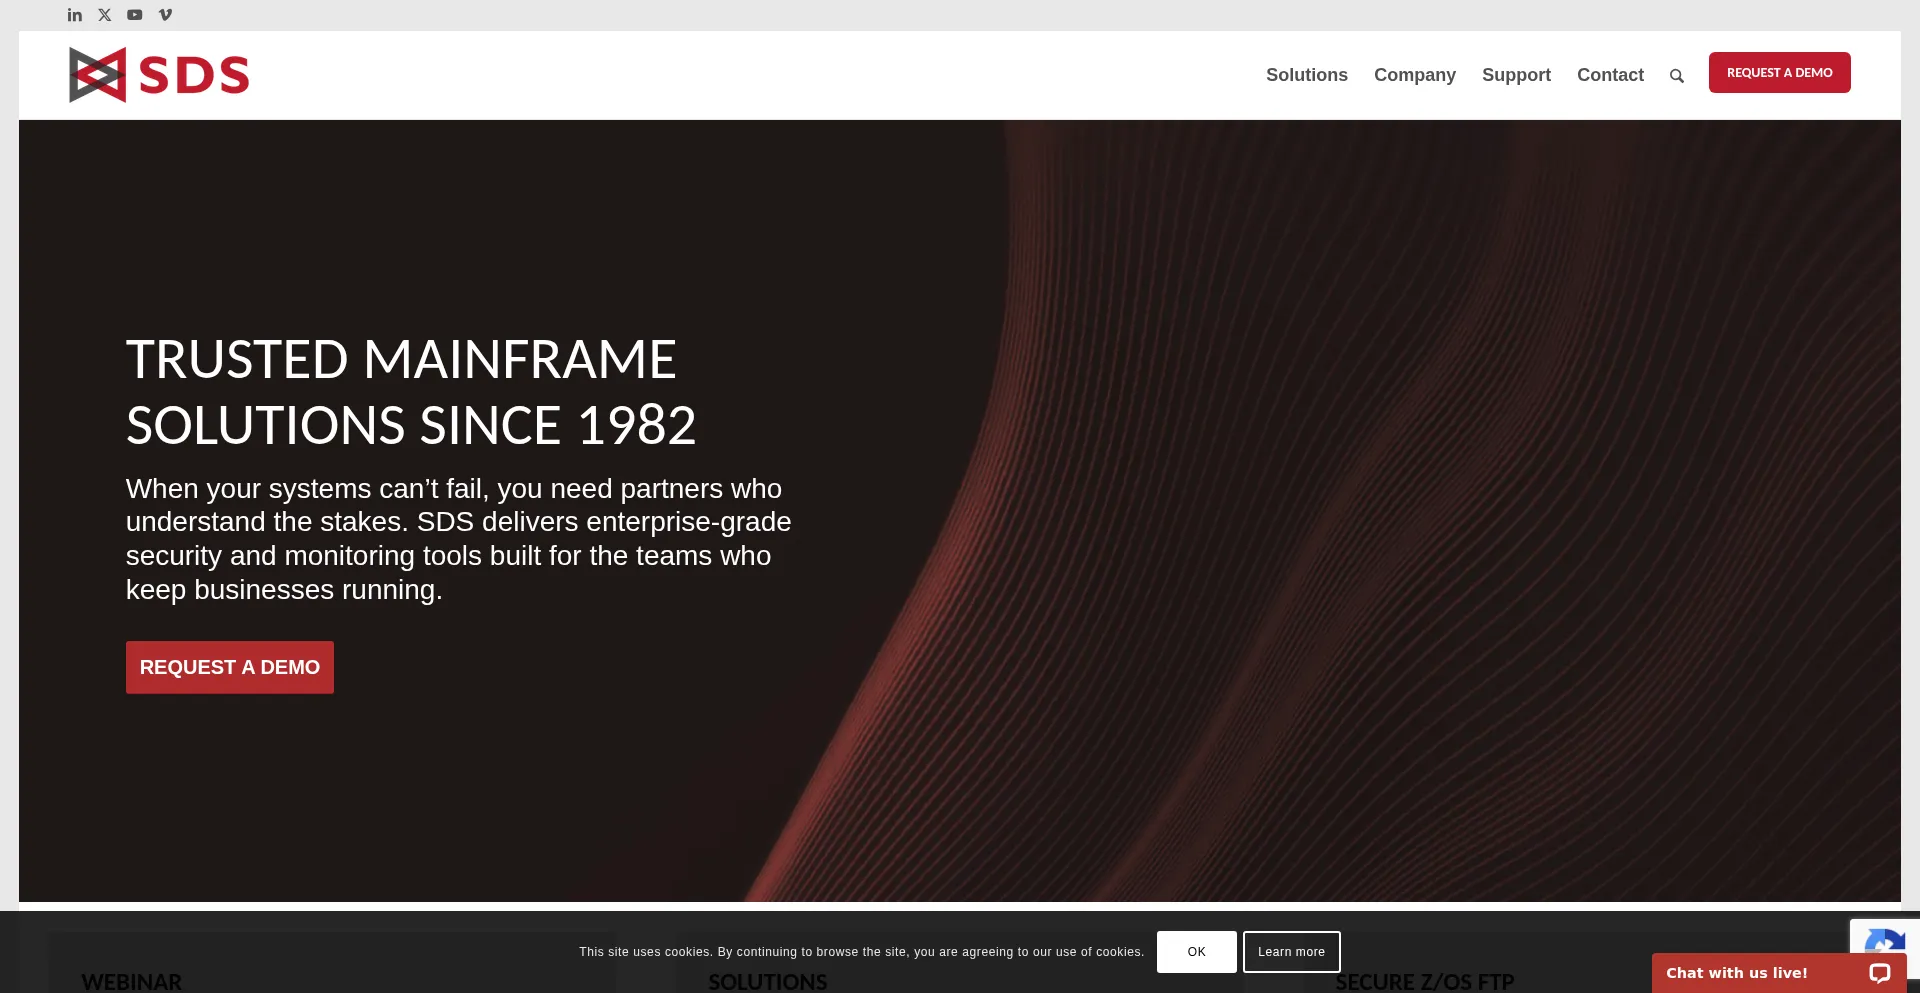Click the WEBINAR card heading
The width and height of the screenshot is (1920, 993).
(x=132, y=982)
